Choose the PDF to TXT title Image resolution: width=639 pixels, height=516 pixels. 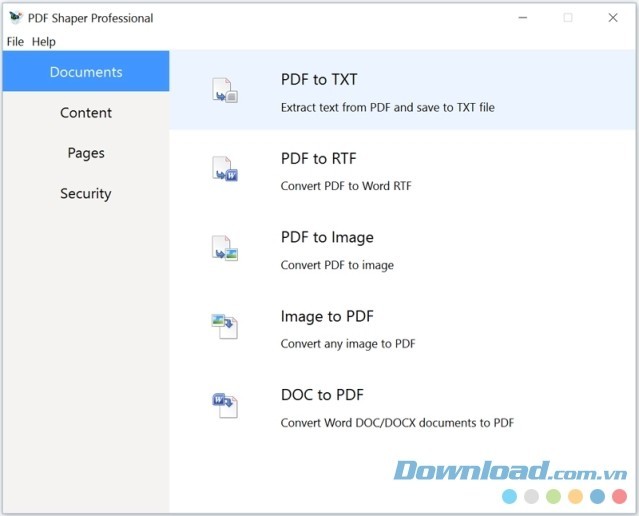pyautogui.click(x=319, y=79)
